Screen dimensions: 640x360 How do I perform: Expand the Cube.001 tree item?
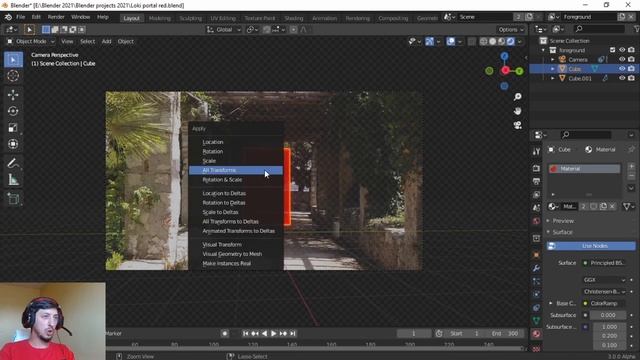(553, 78)
